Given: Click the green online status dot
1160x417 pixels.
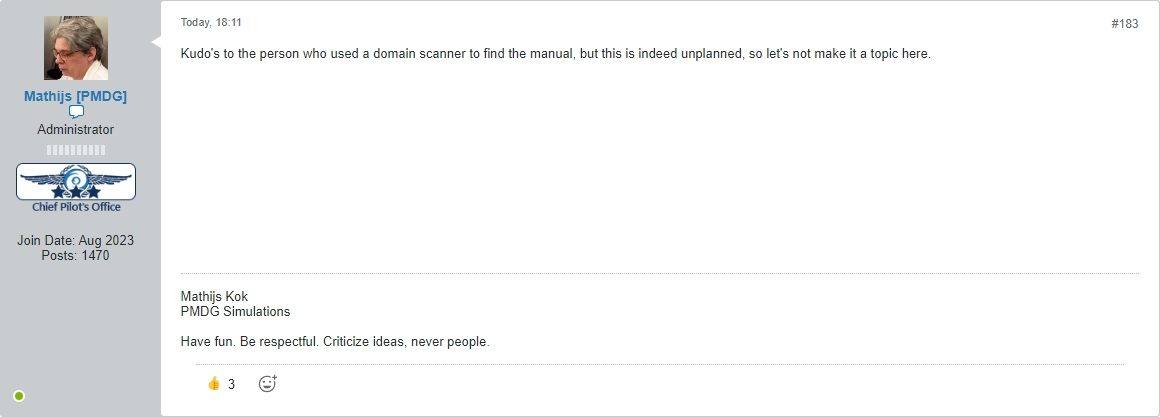Looking at the screenshot, I should click(19, 396).
